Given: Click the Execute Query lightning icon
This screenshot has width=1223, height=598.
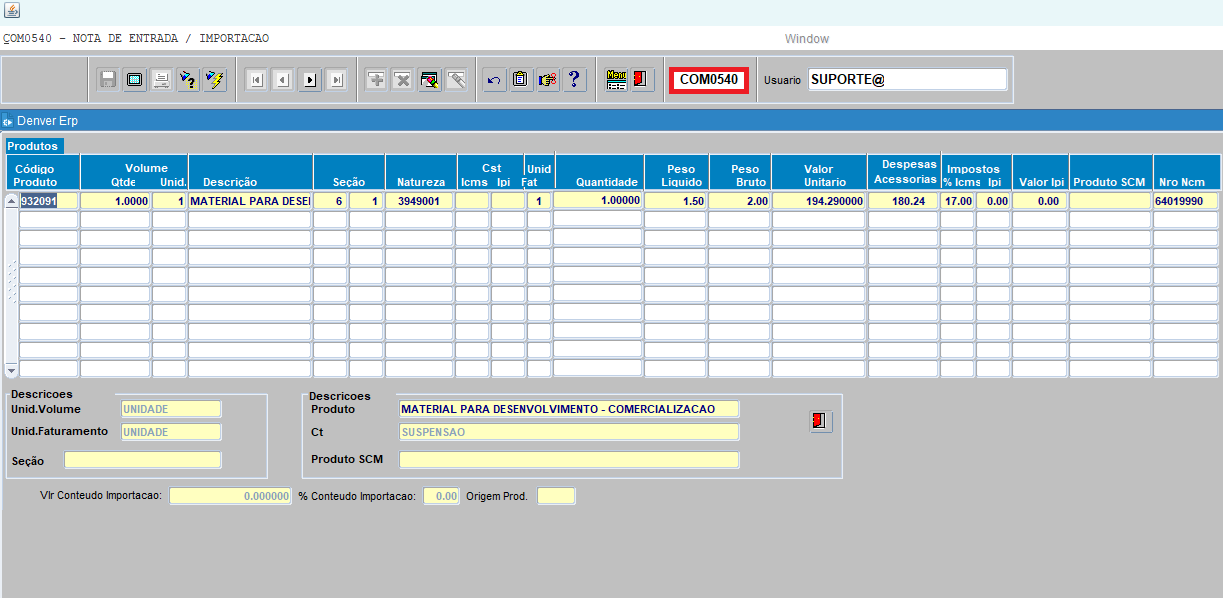Looking at the screenshot, I should point(214,80).
